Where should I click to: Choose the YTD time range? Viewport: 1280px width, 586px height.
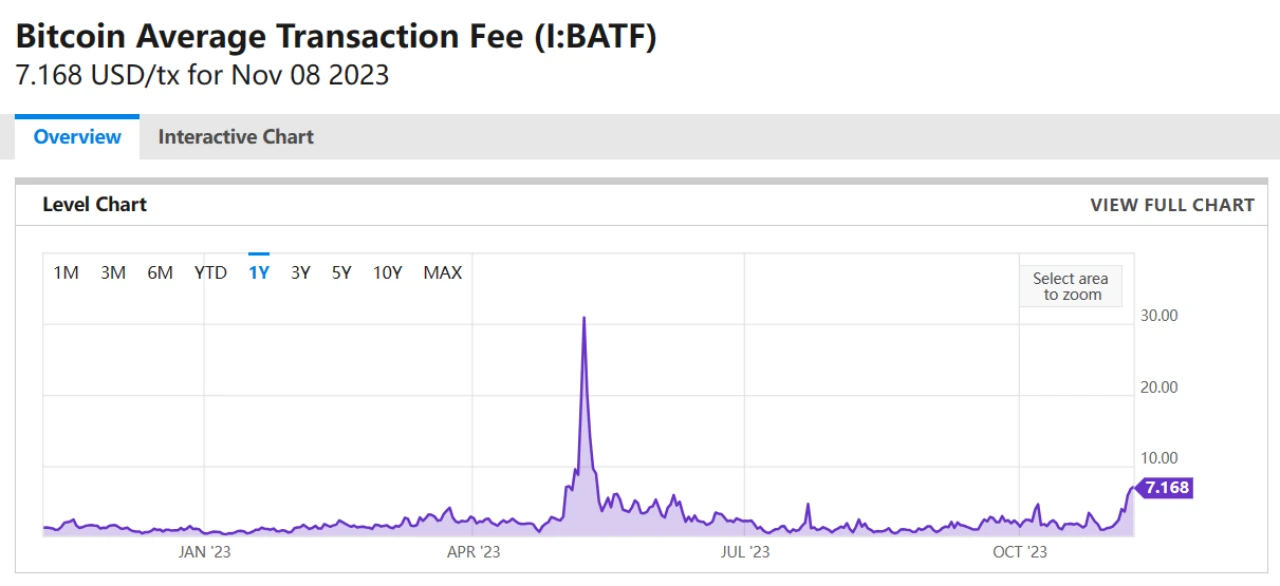210,272
